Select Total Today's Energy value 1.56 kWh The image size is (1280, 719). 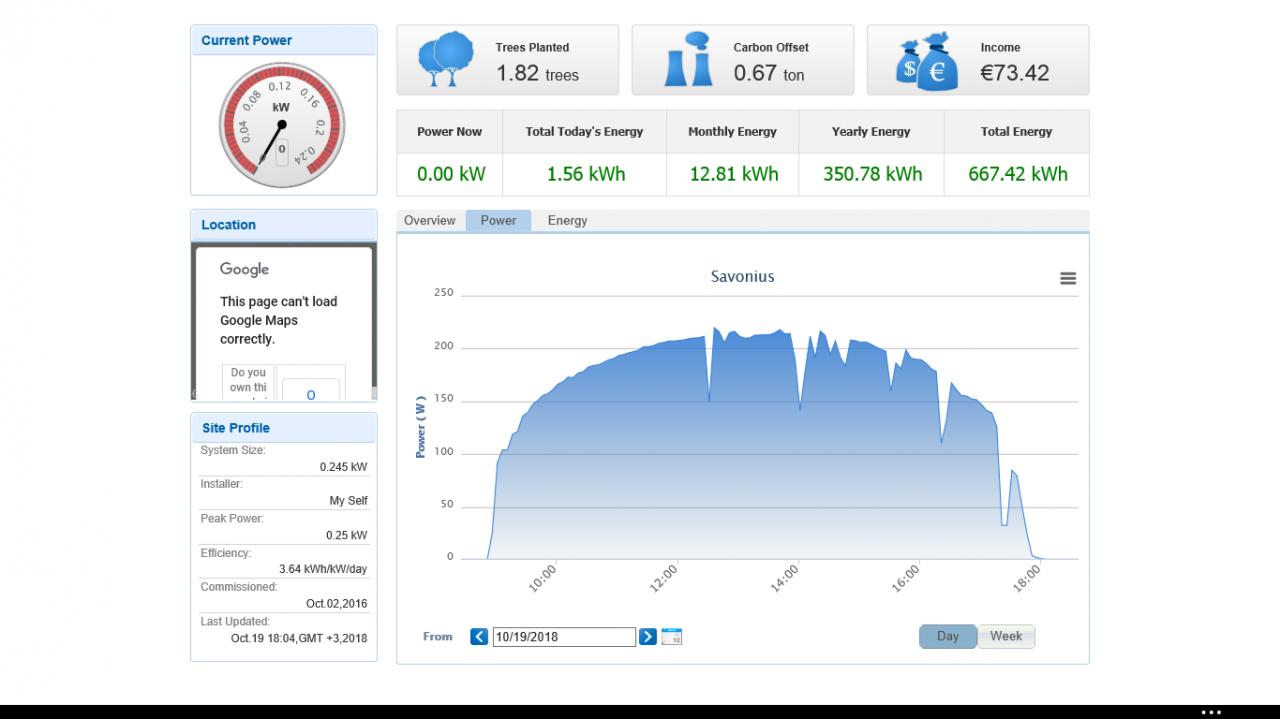(586, 174)
